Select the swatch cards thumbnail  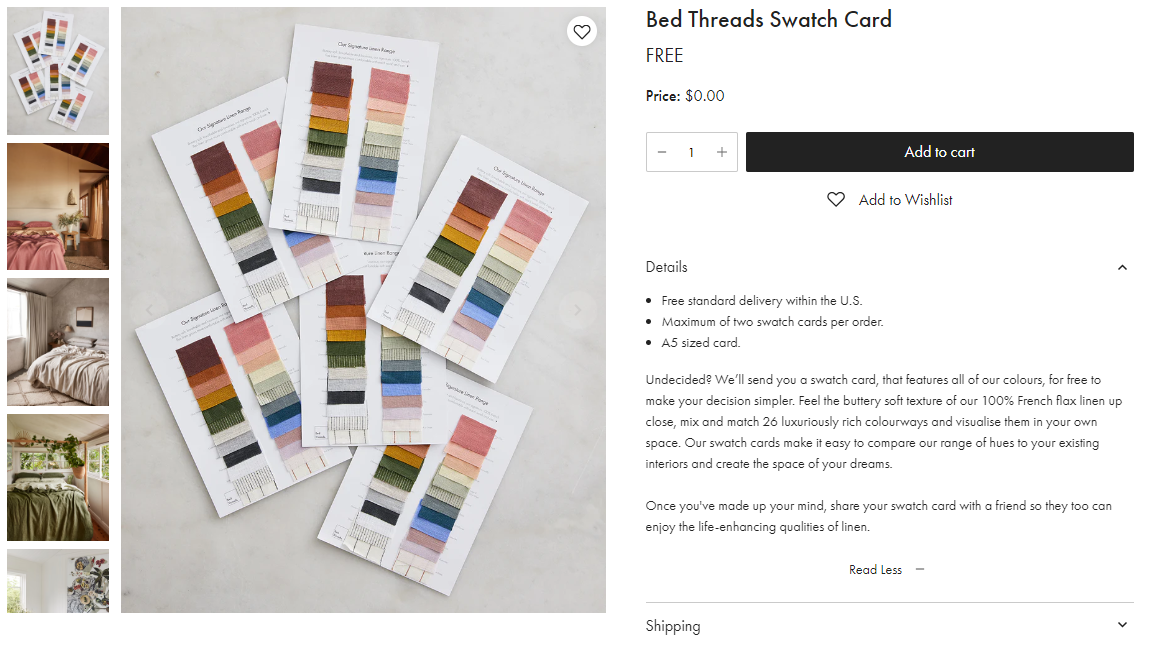pos(58,71)
